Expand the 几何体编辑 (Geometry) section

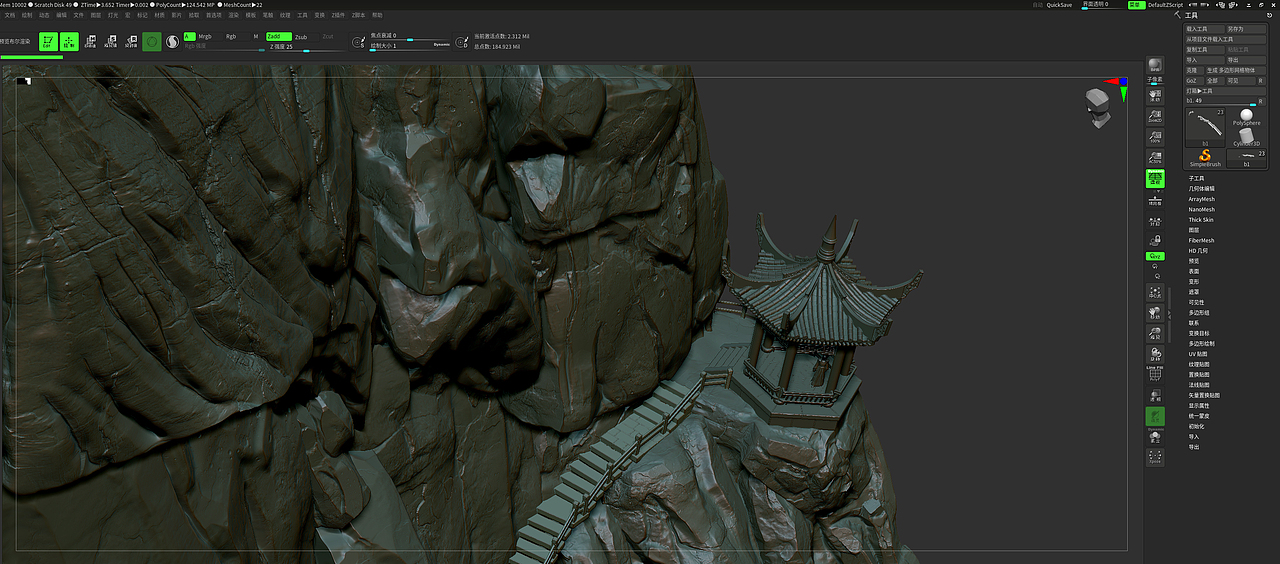[1201, 188]
